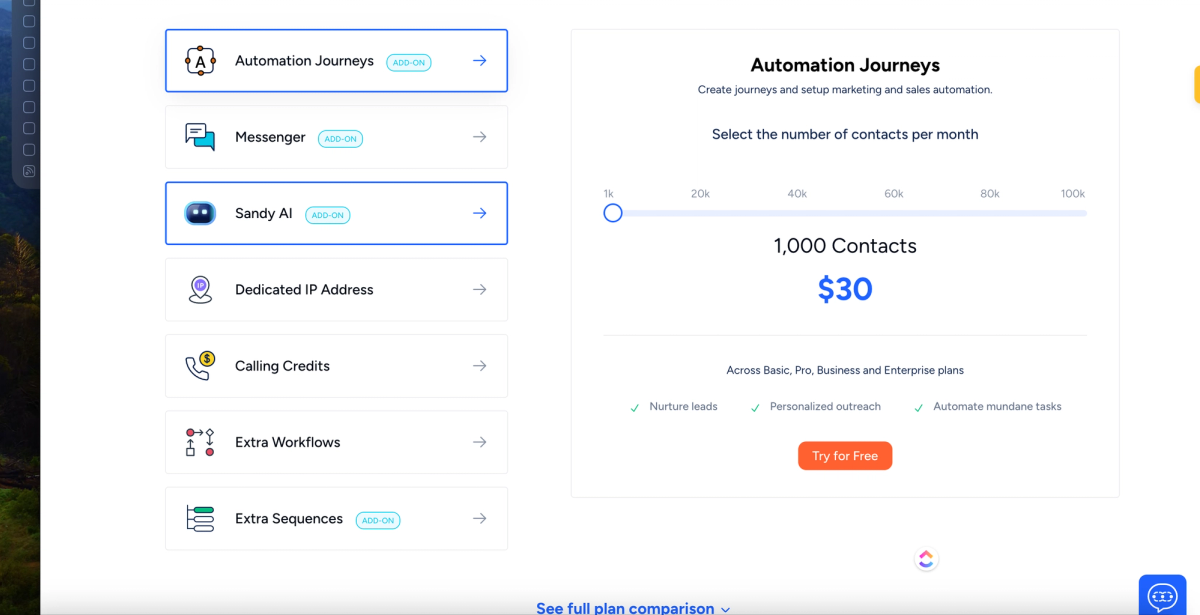Click the Calling Credits phone icon
The height and width of the screenshot is (615, 1200).
click(x=200, y=366)
